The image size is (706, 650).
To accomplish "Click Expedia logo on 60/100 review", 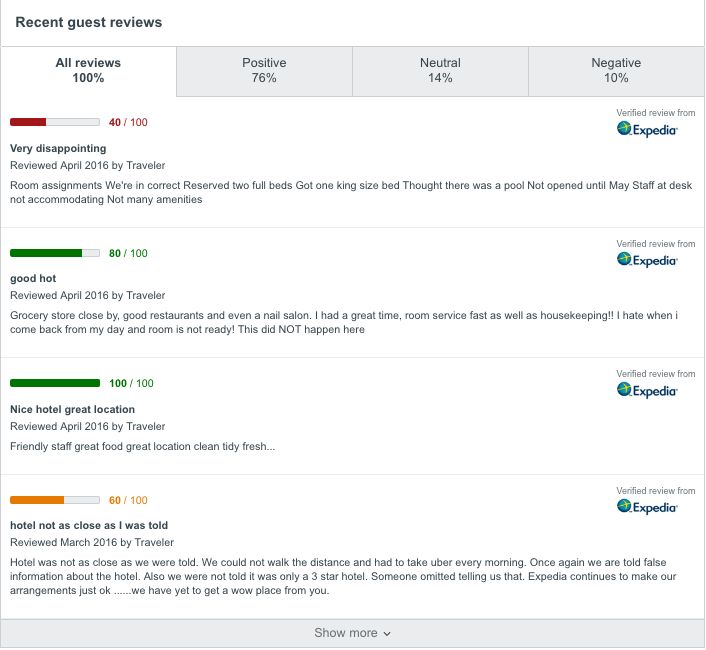I will 647,507.
